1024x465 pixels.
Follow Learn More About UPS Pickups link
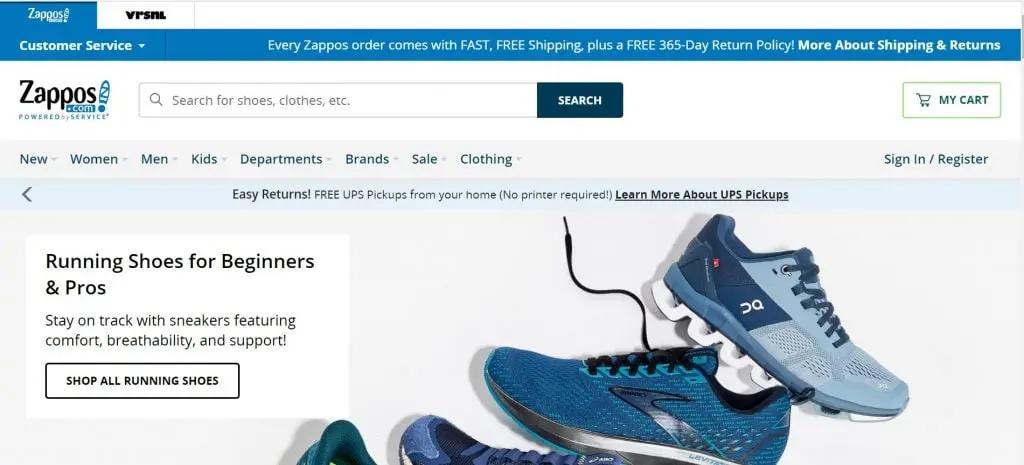click(x=701, y=195)
